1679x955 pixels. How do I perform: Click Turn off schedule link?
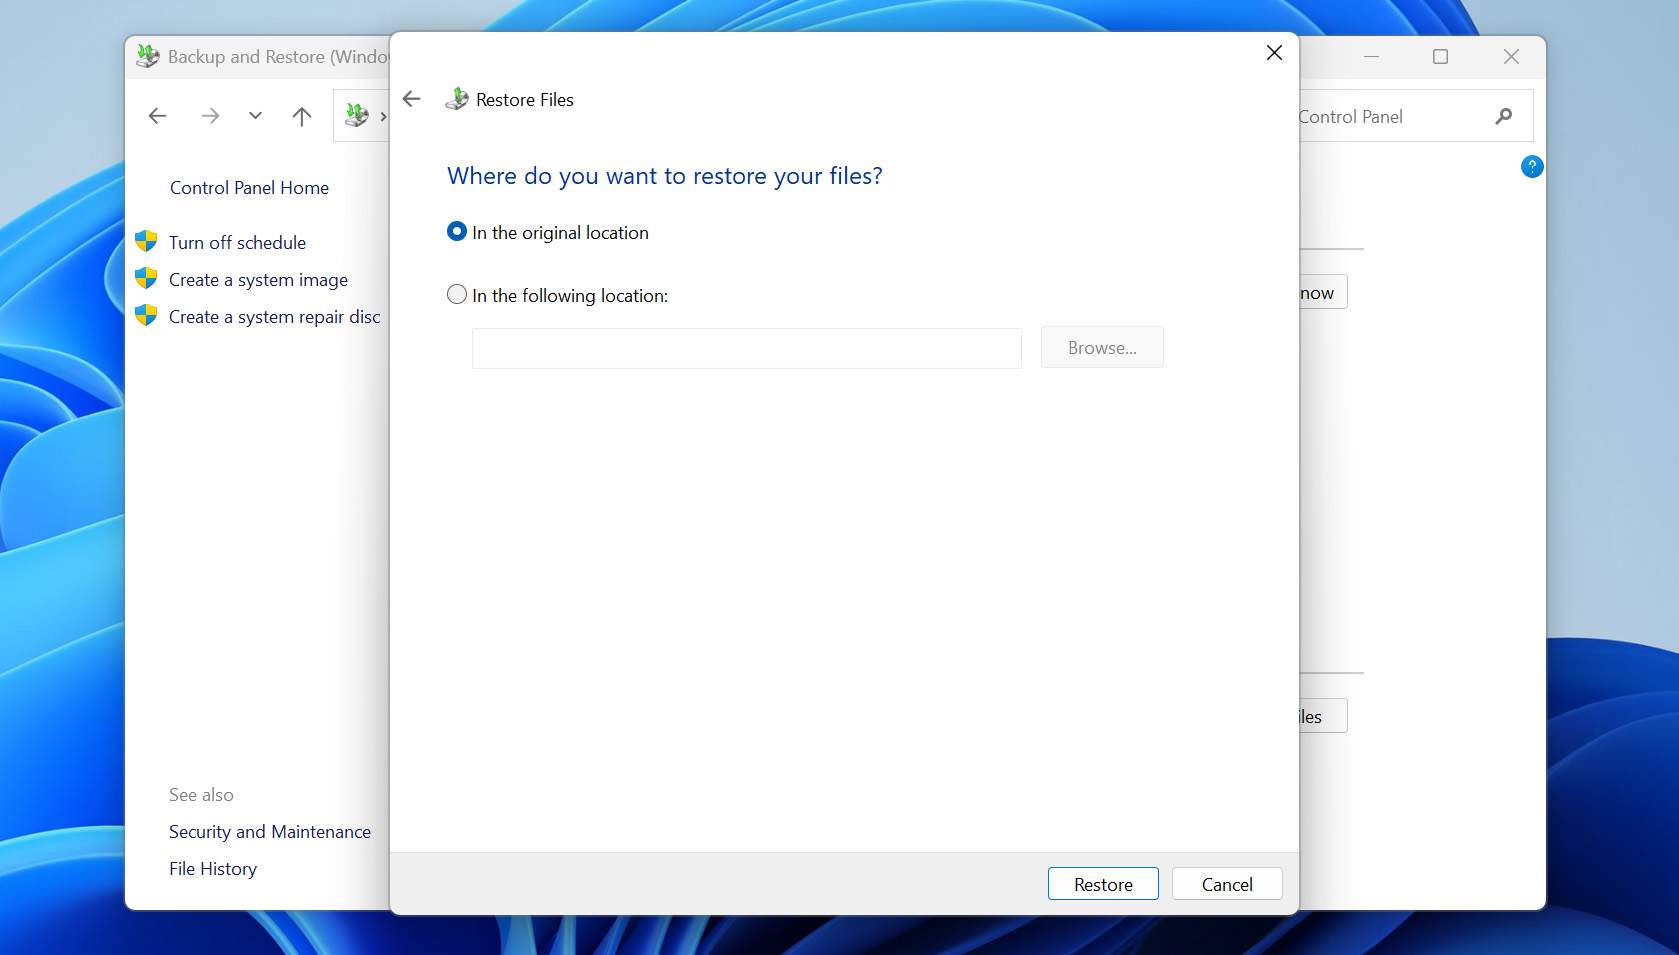tap(237, 243)
